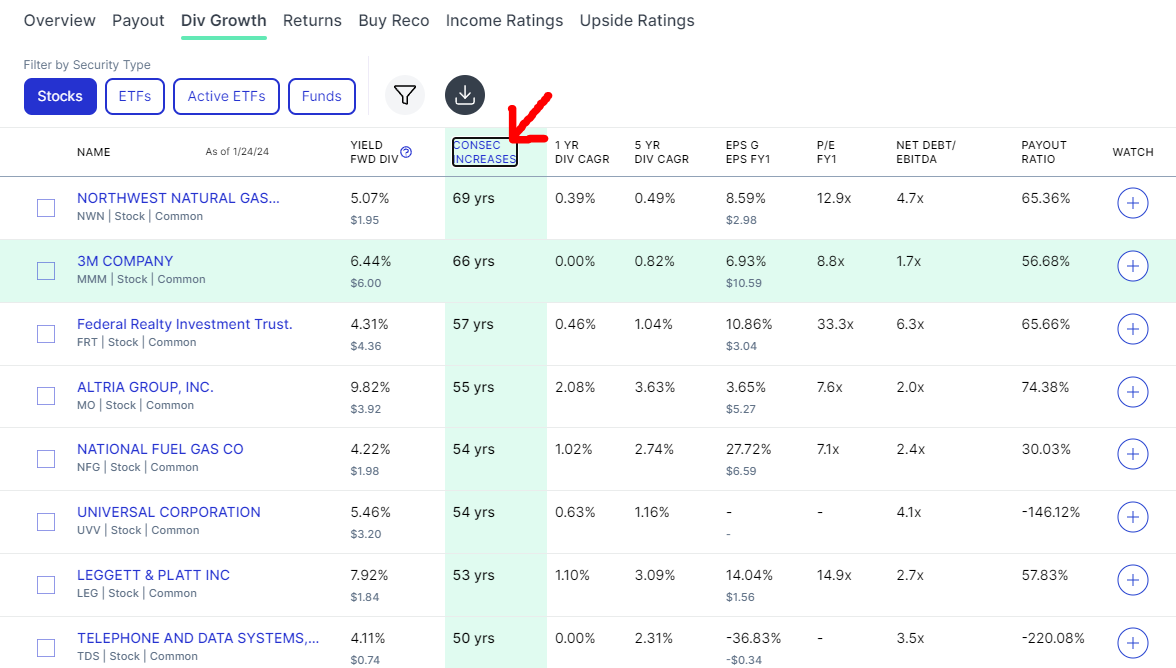Viewport: 1176px width, 668px height.
Task: Select the 27.72% EPS growth value
Action: pos(748,449)
